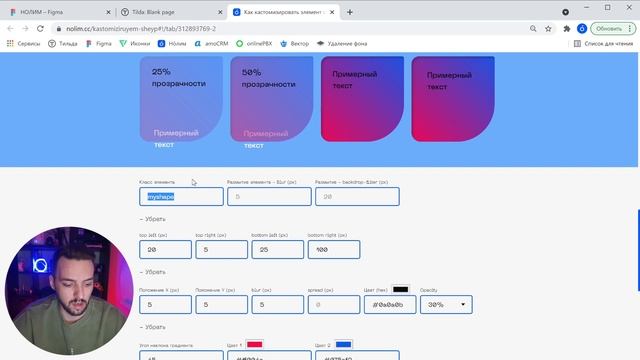This screenshot has width=640, height=360.
Task: Focus the shadow spread px field
Action: tap(334, 304)
